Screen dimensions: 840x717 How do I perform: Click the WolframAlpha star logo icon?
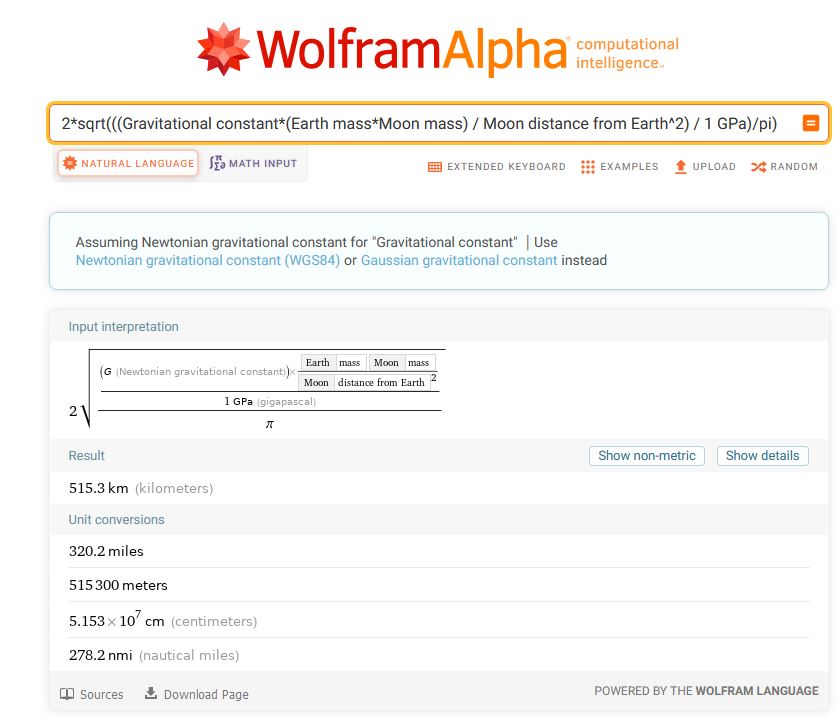[224, 50]
